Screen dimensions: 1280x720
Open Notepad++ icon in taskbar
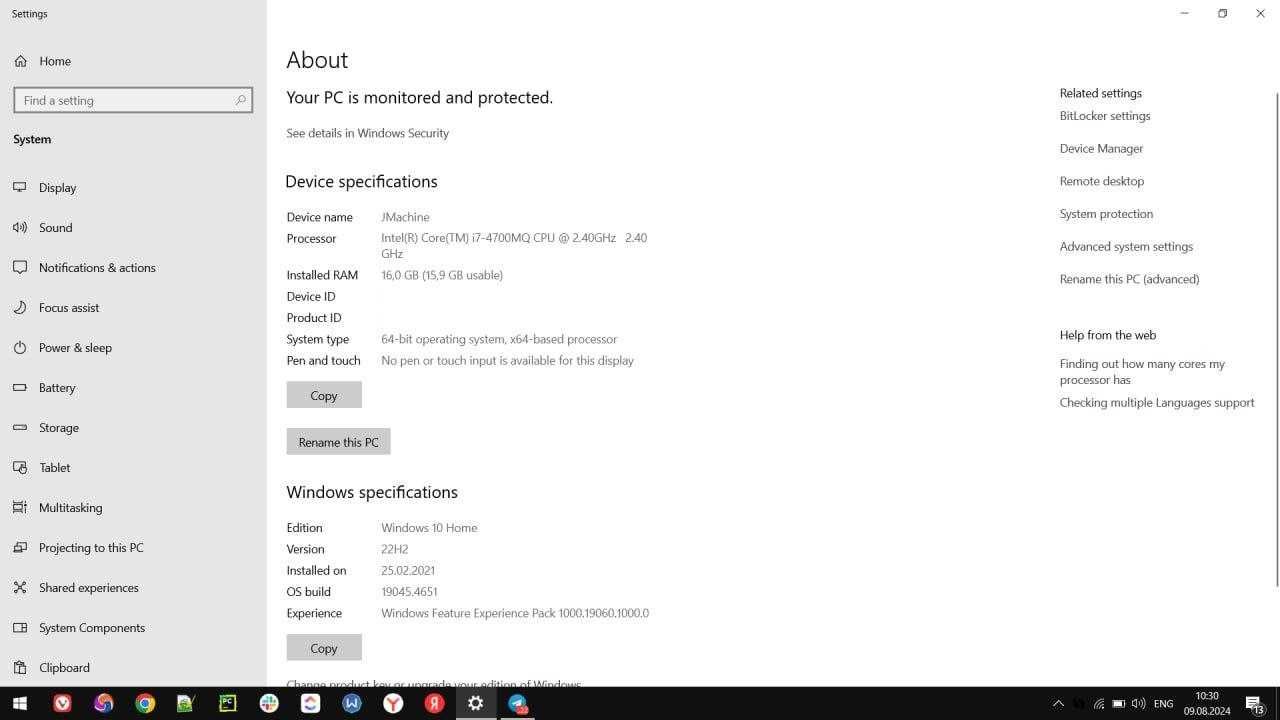click(x=186, y=703)
